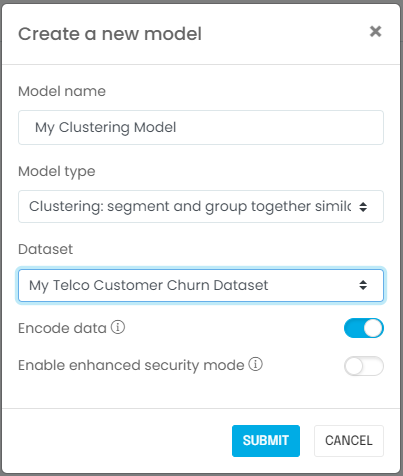The image size is (403, 476).
Task: Click the Enable enhanced security mode label
Action: (131, 365)
